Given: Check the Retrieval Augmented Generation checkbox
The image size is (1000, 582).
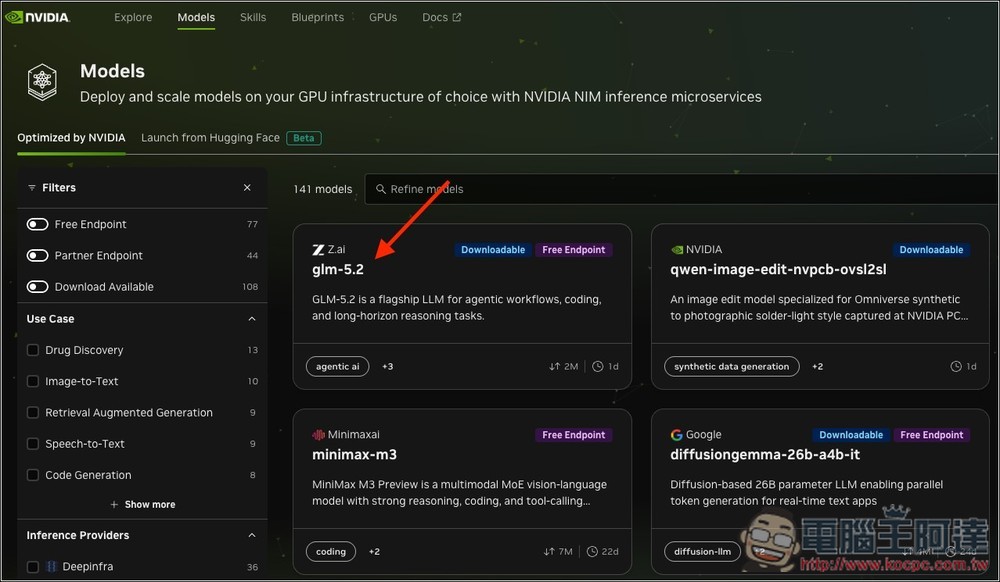Looking at the screenshot, I should [33, 412].
